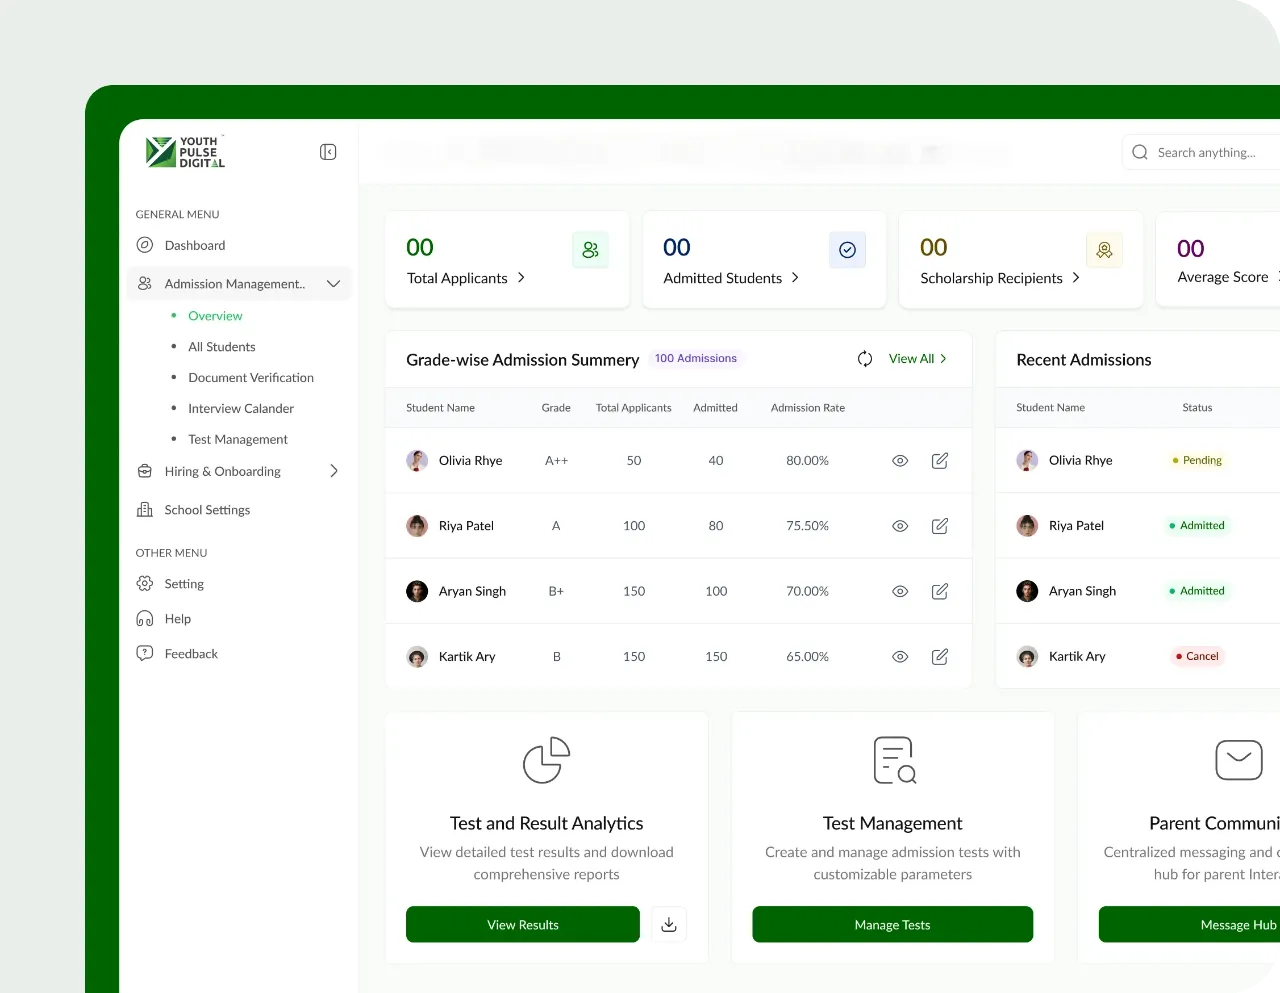Show details using Olivia Rhye's eye icon
The height and width of the screenshot is (993, 1280).
click(x=899, y=460)
